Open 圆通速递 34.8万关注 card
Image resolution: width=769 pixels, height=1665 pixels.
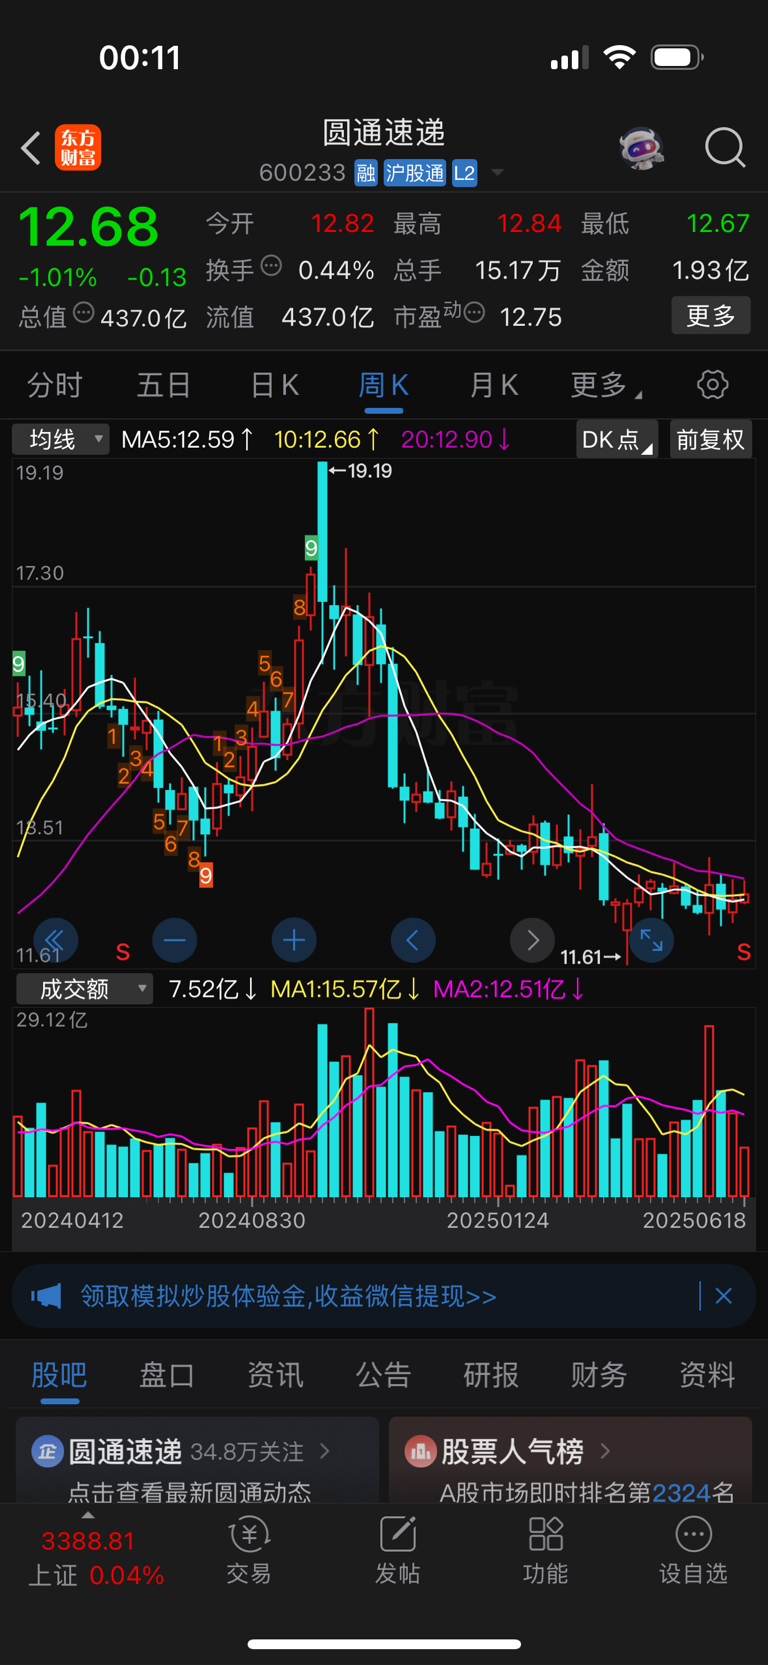tap(198, 1460)
